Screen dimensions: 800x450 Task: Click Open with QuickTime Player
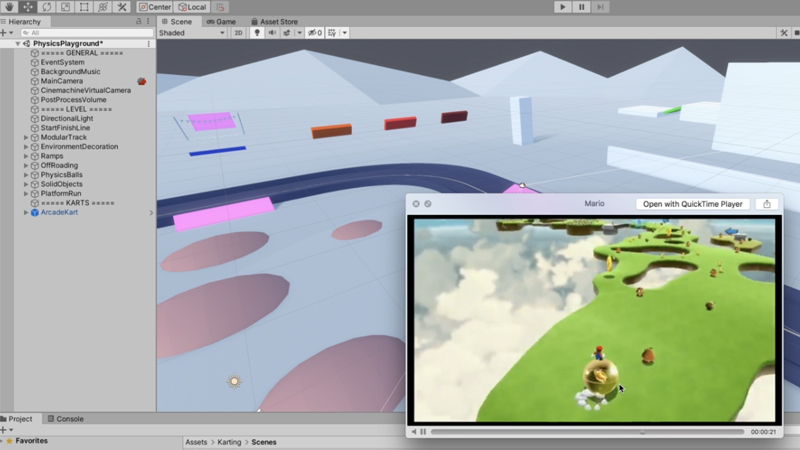pyautogui.click(x=692, y=204)
